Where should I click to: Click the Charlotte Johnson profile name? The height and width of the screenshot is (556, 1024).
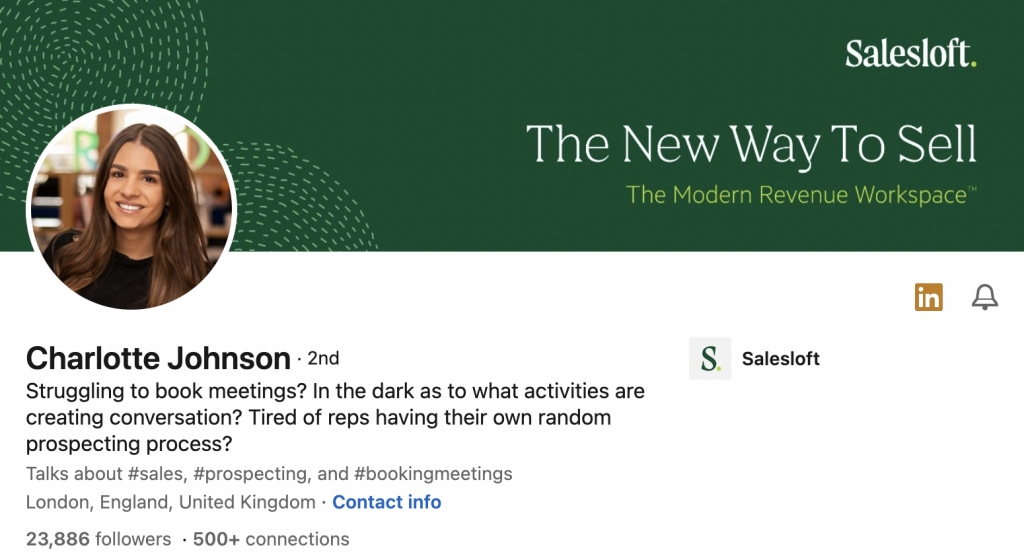click(x=158, y=358)
